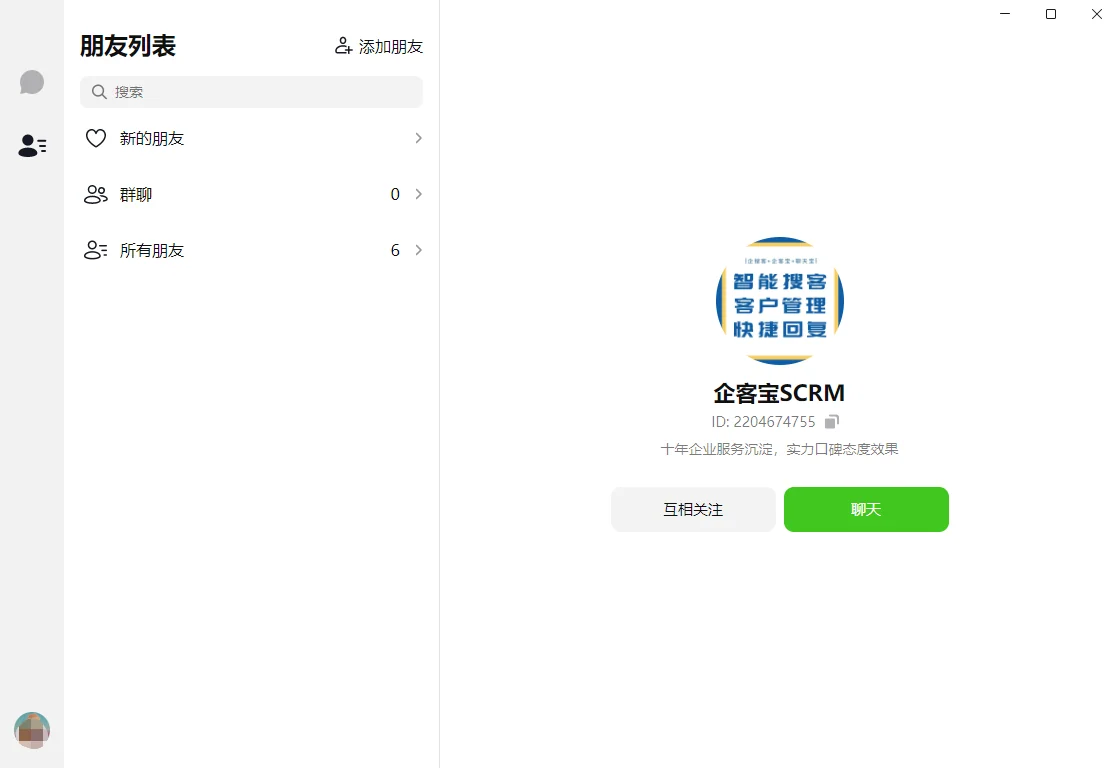The width and height of the screenshot is (1120, 768).
Task: Click the add-friend person icon
Action: 344,46
